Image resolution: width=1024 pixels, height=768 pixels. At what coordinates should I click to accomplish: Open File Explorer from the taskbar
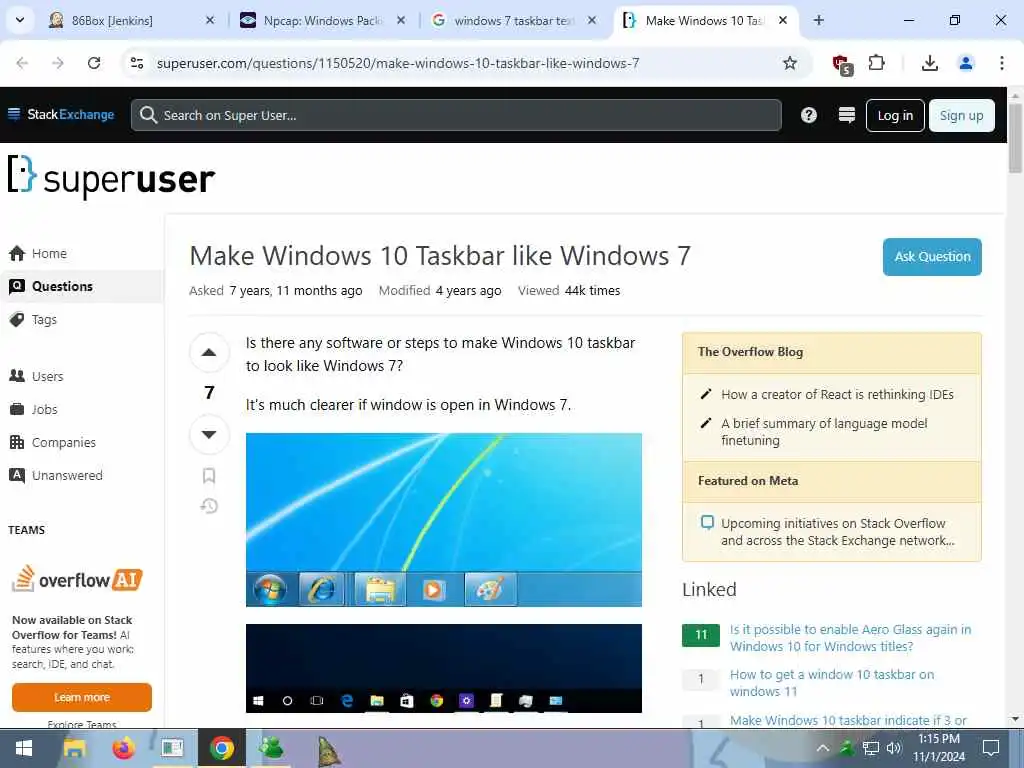coord(74,748)
